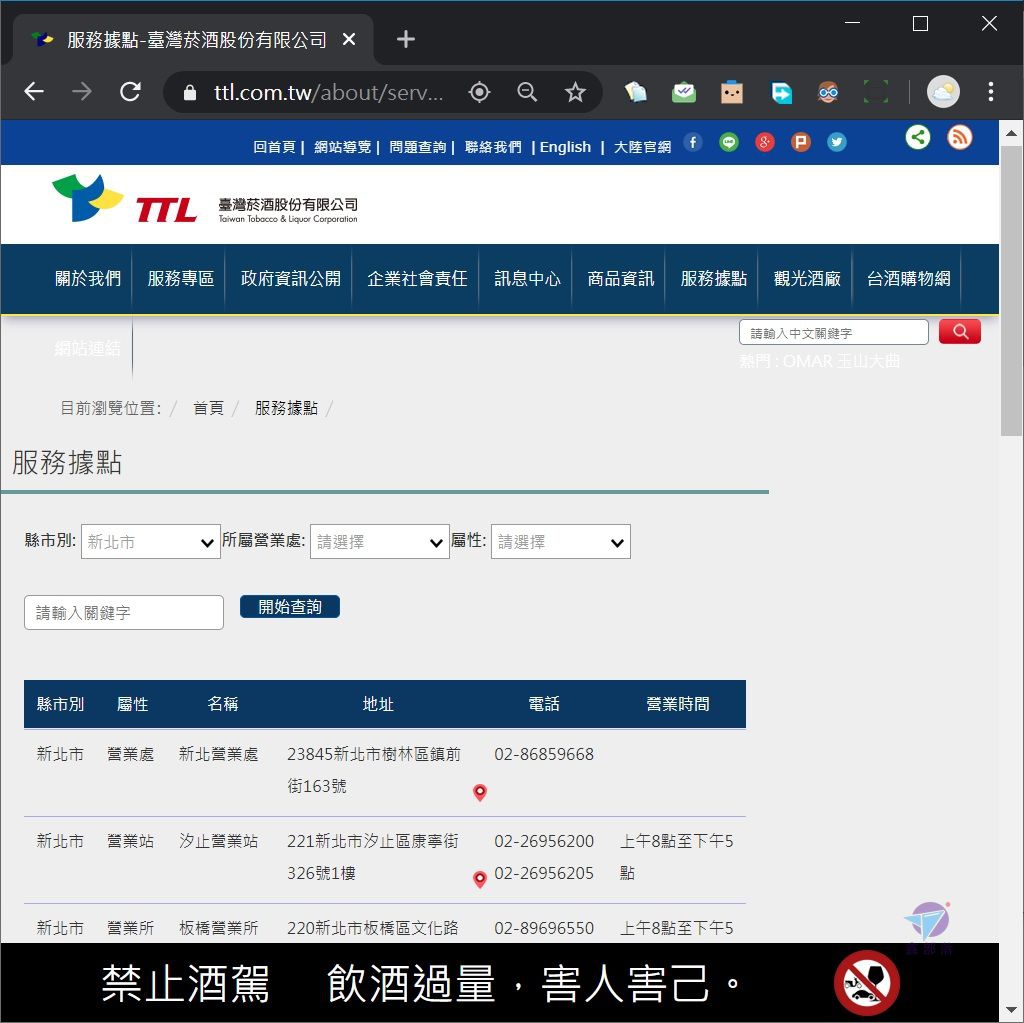Click the owl-face extension icon
This screenshot has height=1023, width=1024.
(x=828, y=91)
